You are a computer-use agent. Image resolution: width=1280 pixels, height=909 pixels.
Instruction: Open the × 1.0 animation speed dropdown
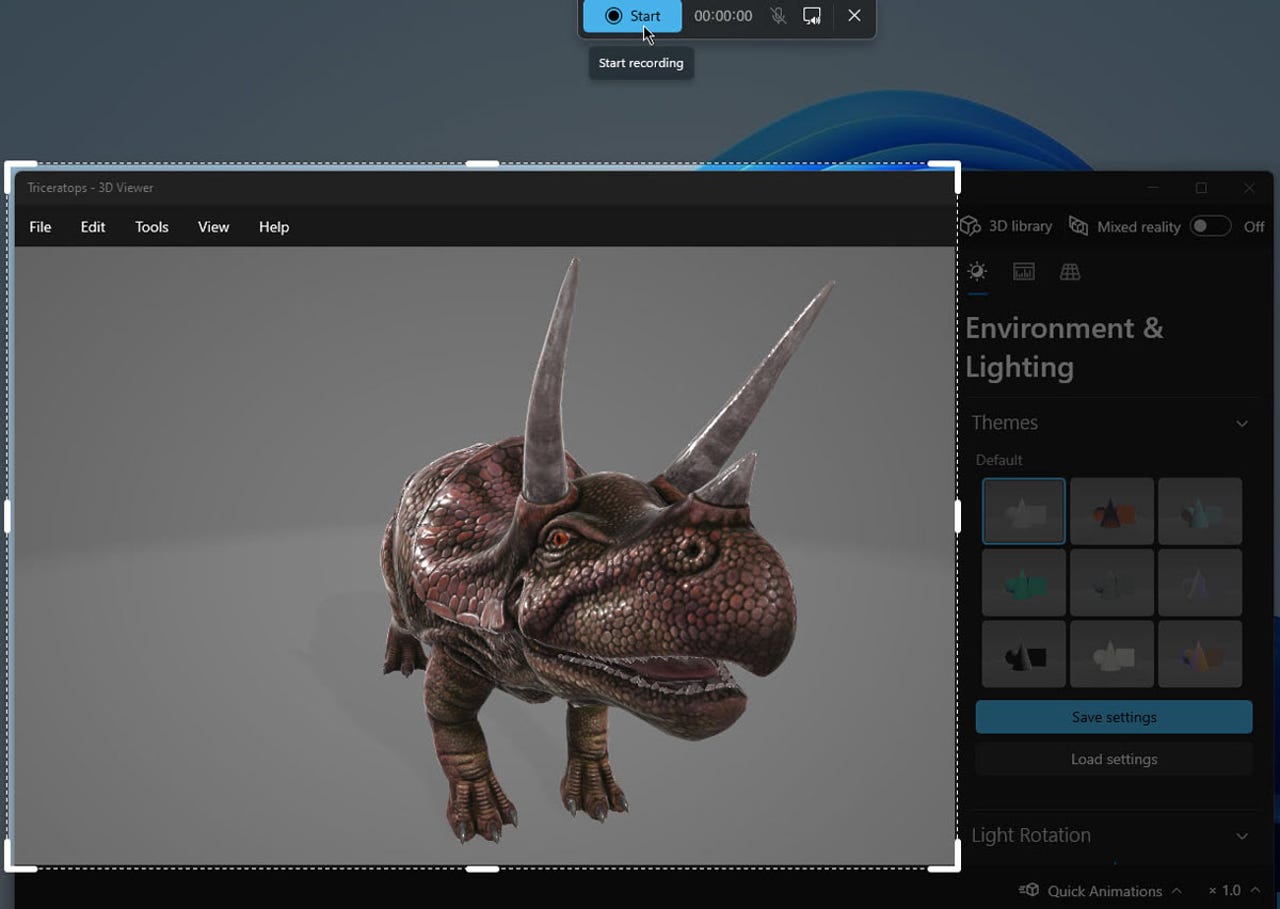(1233, 891)
